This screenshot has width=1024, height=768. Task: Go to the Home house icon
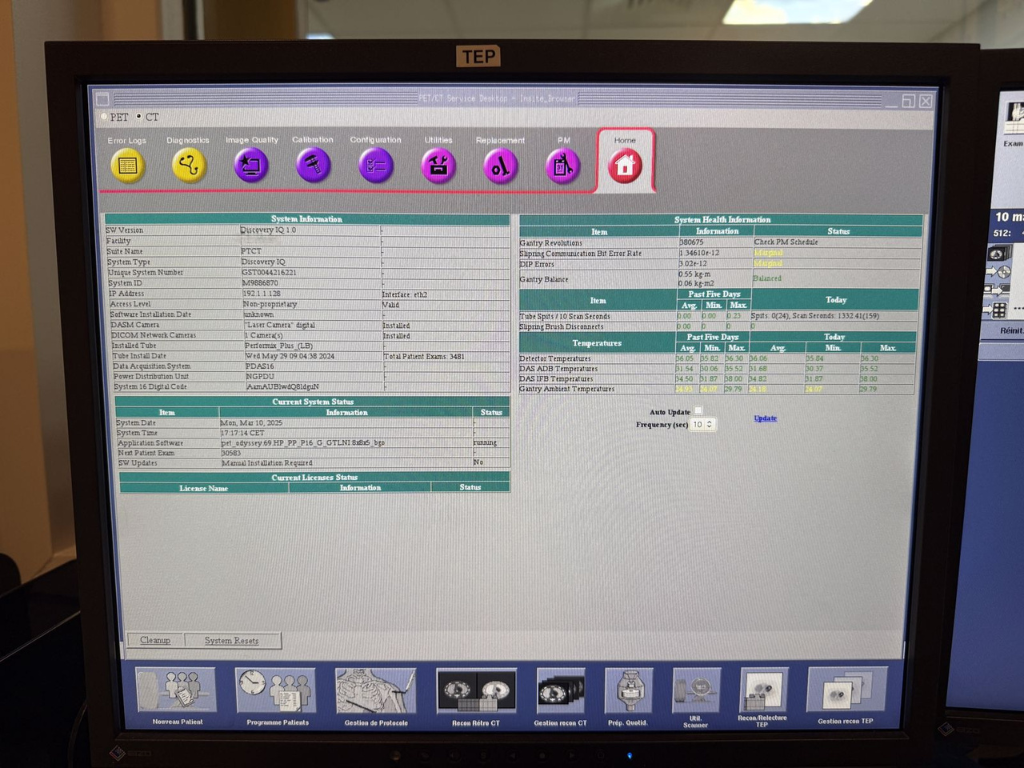pyautogui.click(x=625, y=165)
